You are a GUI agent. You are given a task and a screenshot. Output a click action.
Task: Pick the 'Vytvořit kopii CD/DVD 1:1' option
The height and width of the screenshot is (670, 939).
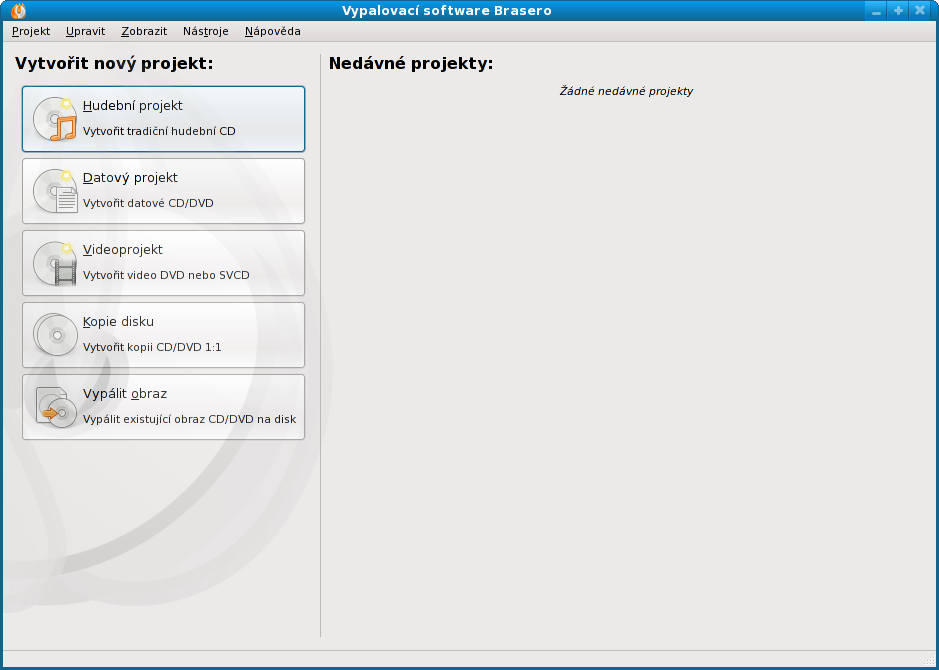coord(152,347)
